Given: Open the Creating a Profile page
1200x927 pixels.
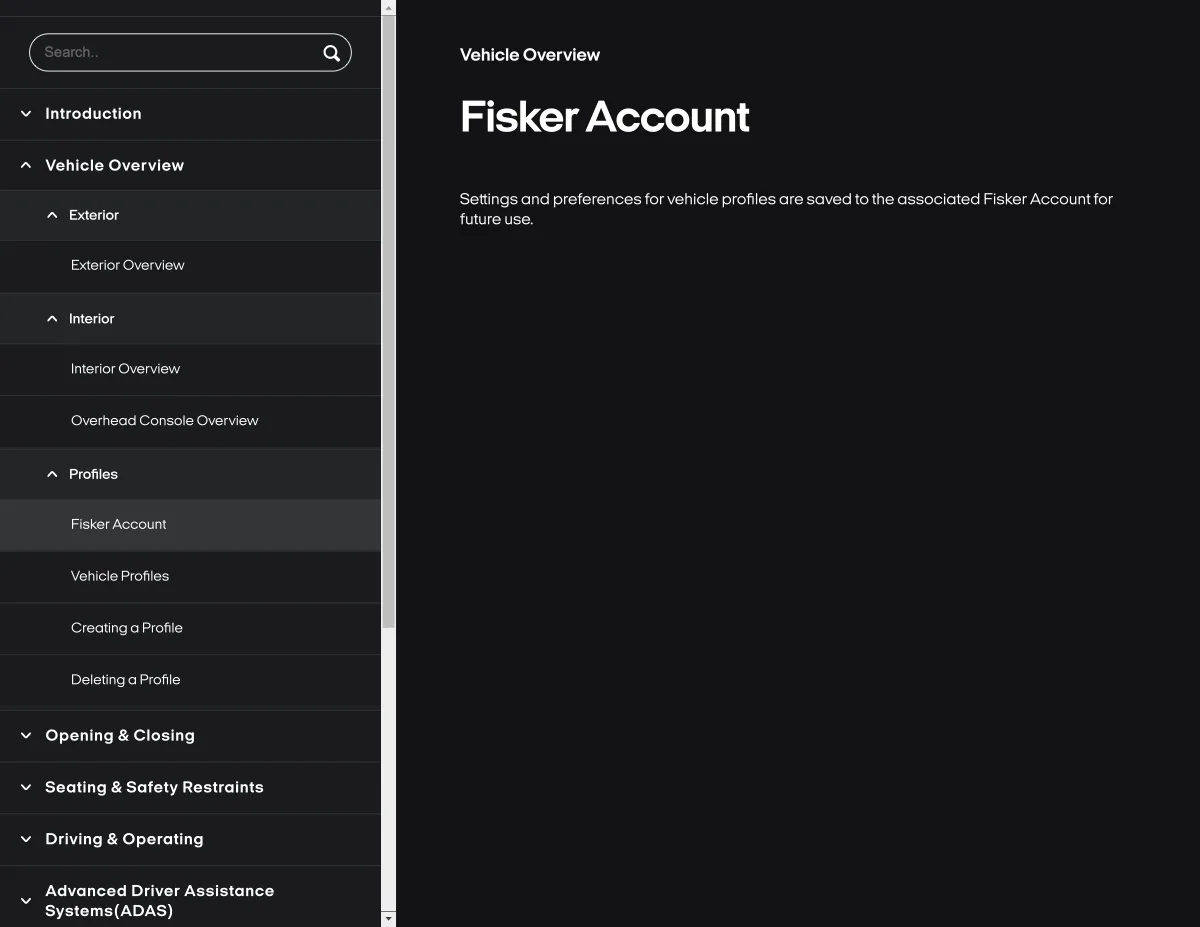Looking at the screenshot, I should tap(126, 628).
